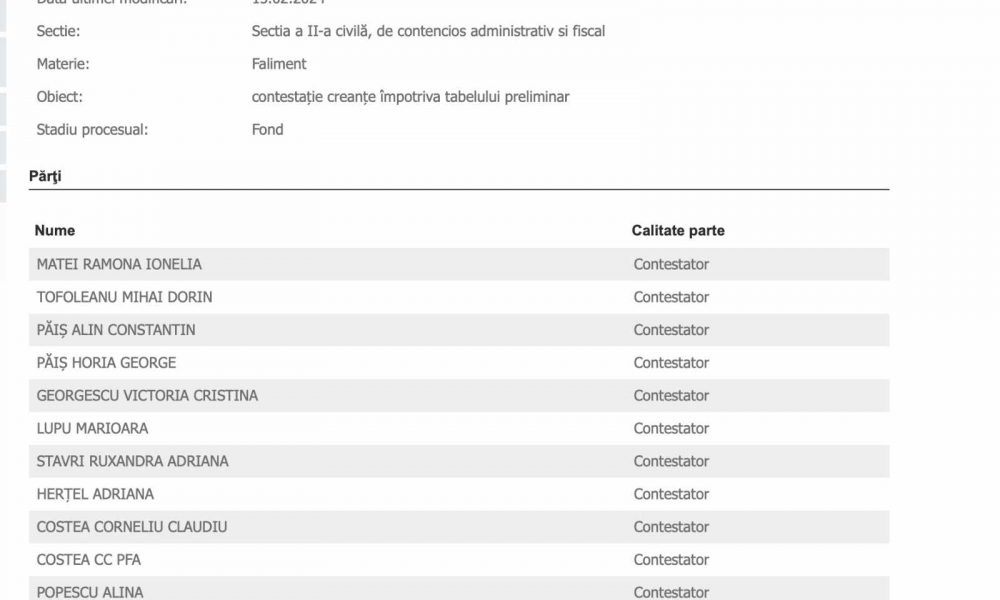
Task: Select the LUPU MARIOARA party name
Action: 92,428
